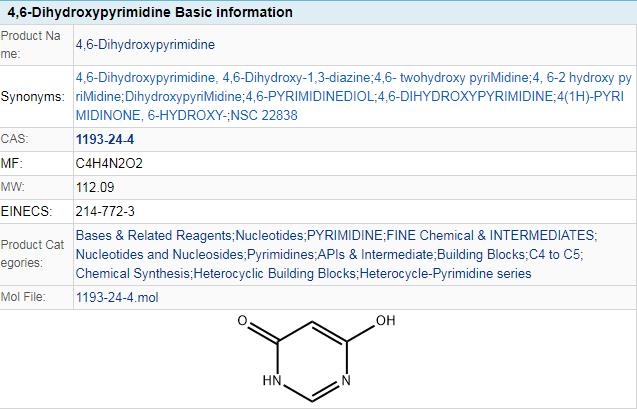The height and width of the screenshot is (409, 637).
Task: Open Bases & Related Reagents category
Action: [x=153, y=235]
